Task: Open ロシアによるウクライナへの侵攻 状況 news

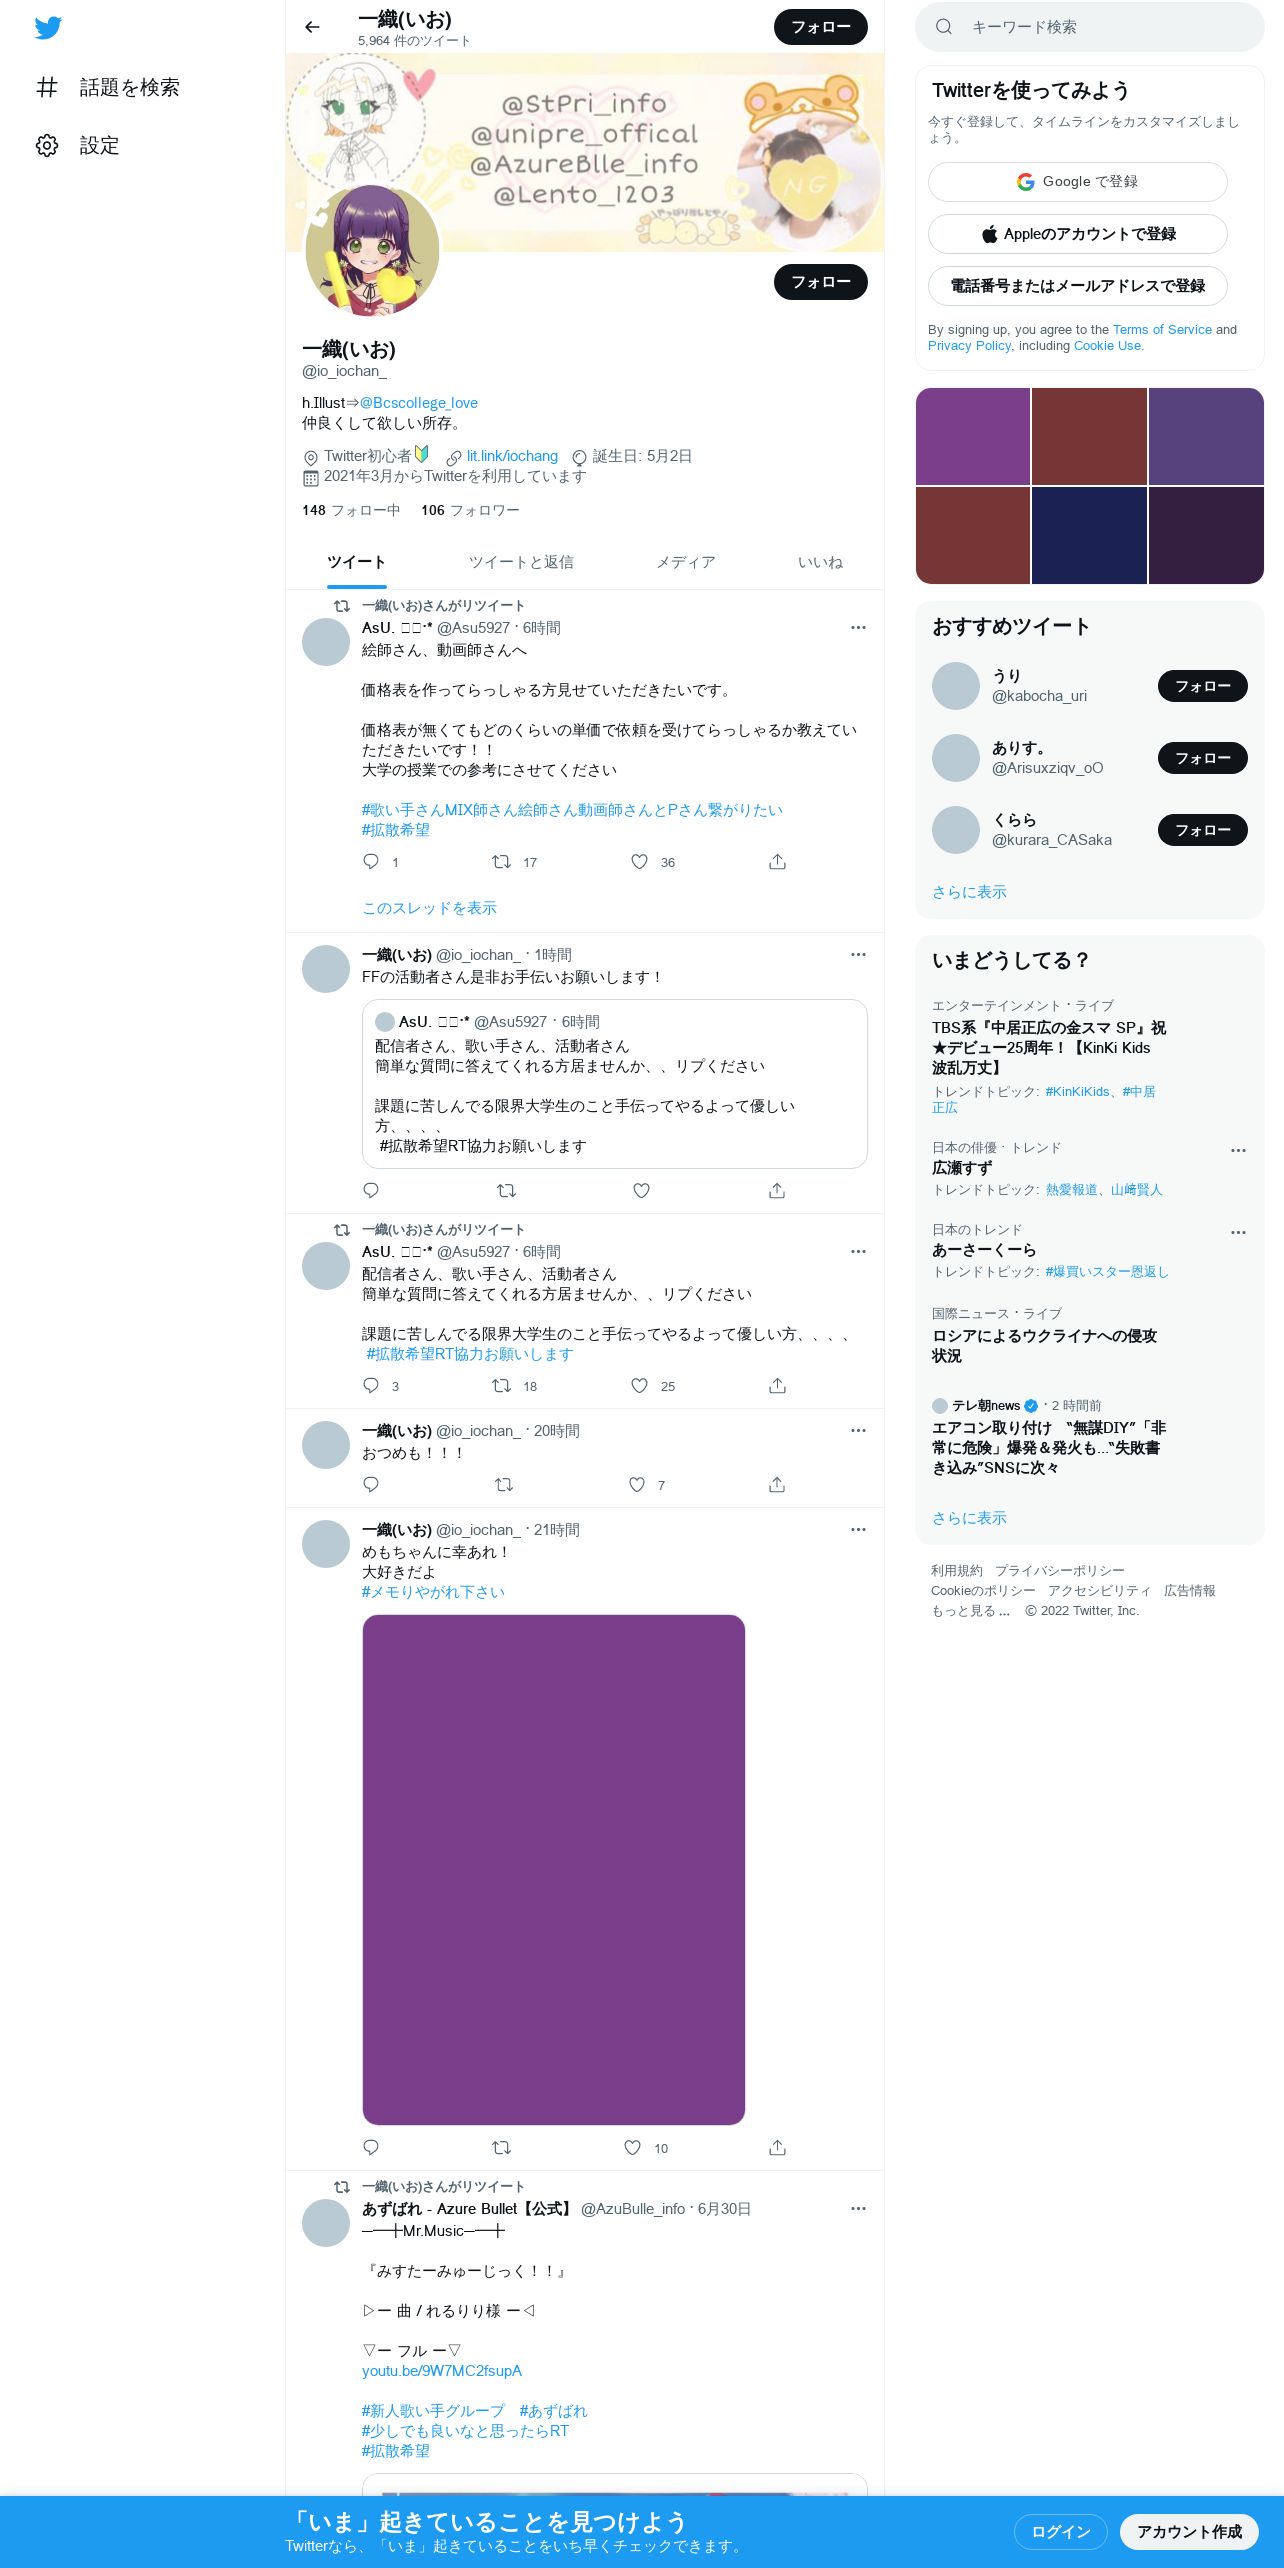Action: click(x=1044, y=1346)
